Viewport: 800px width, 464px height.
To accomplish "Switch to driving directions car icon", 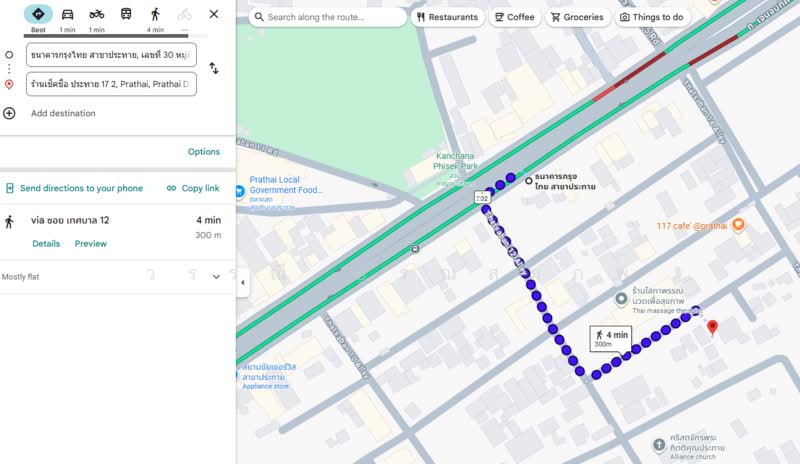I will point(67,14).
